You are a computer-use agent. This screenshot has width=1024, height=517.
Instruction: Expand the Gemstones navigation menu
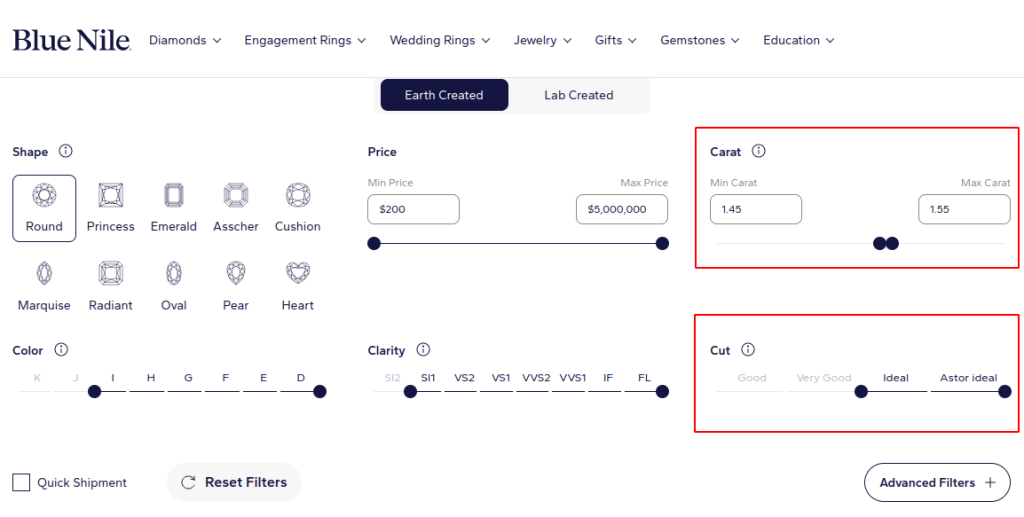click(x=699, y=40)
